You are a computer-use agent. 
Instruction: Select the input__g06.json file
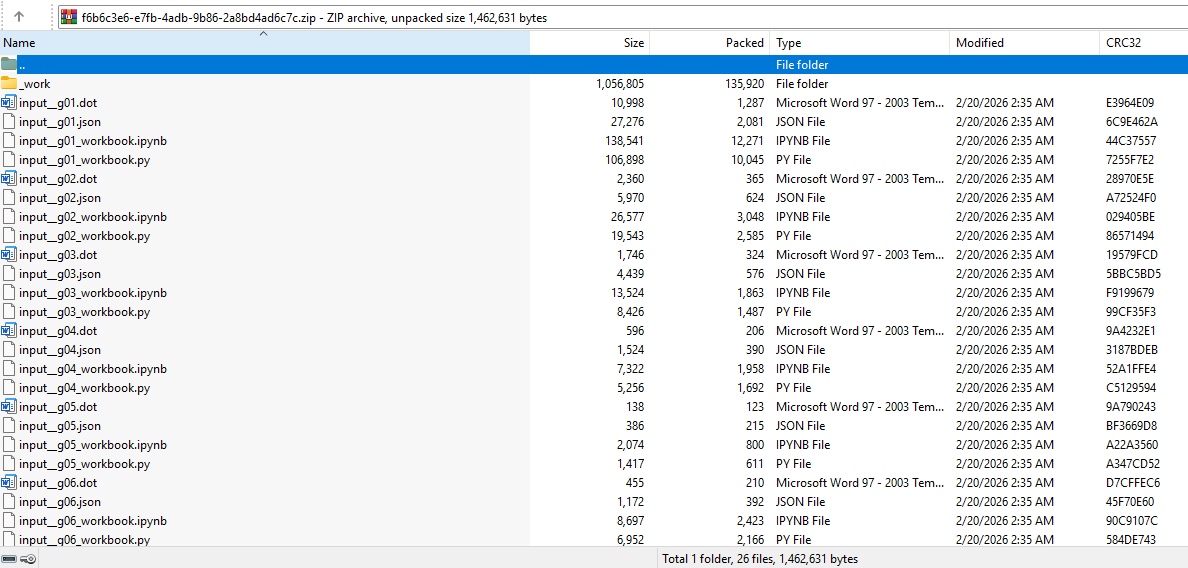[60, 502]
